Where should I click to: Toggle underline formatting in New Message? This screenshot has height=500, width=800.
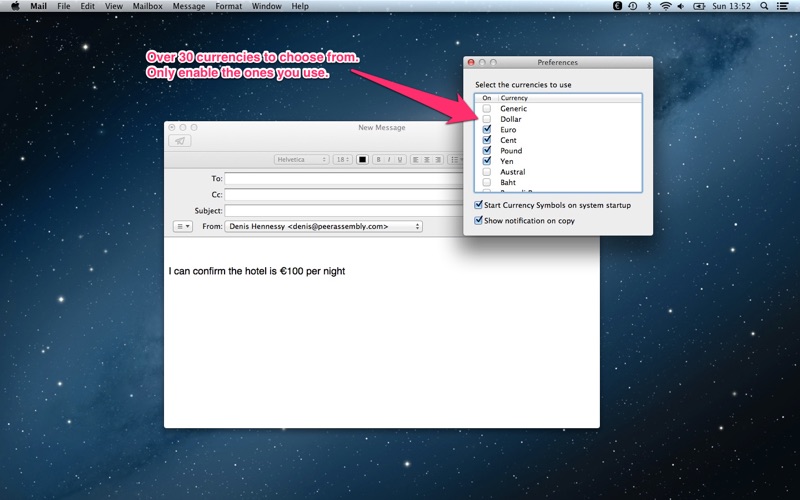pos(400,160)
